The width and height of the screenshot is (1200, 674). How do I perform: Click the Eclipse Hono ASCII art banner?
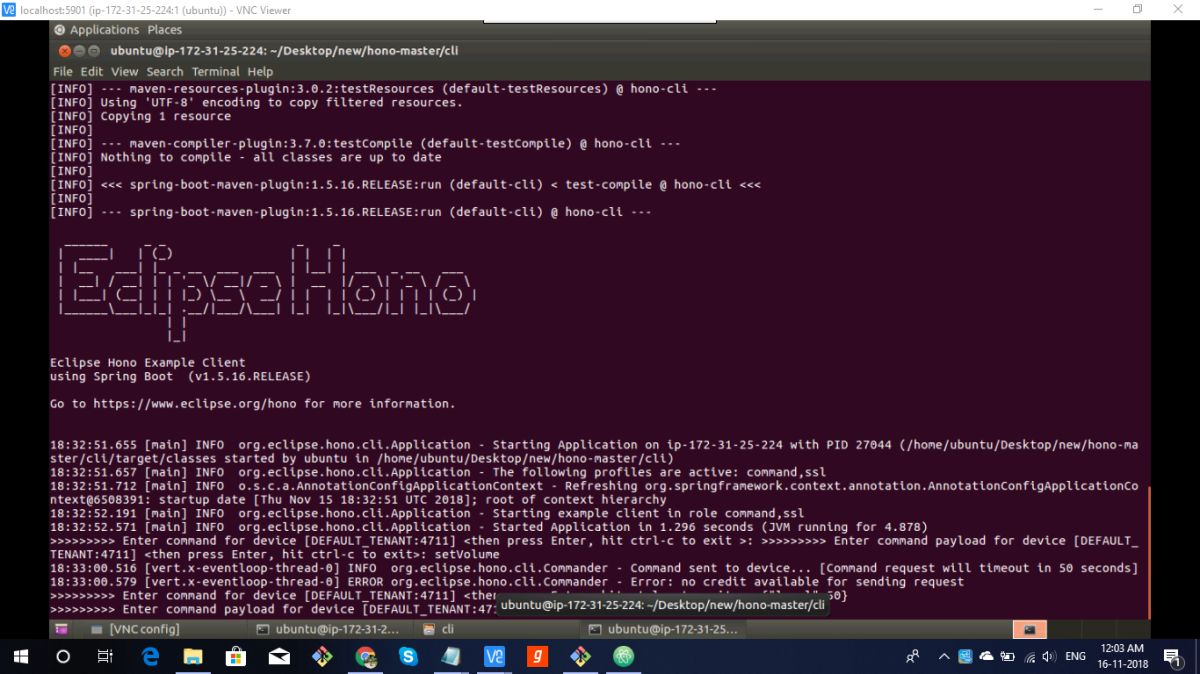(x=265, y=291)
